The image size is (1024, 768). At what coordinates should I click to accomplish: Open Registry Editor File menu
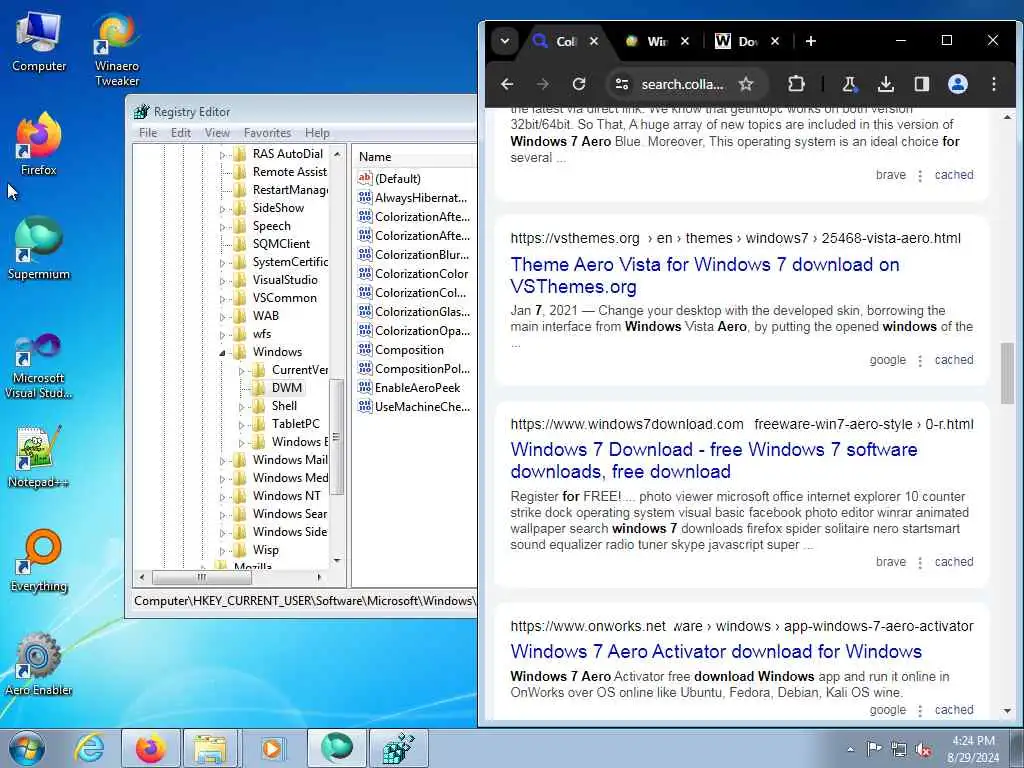point(148,133)
